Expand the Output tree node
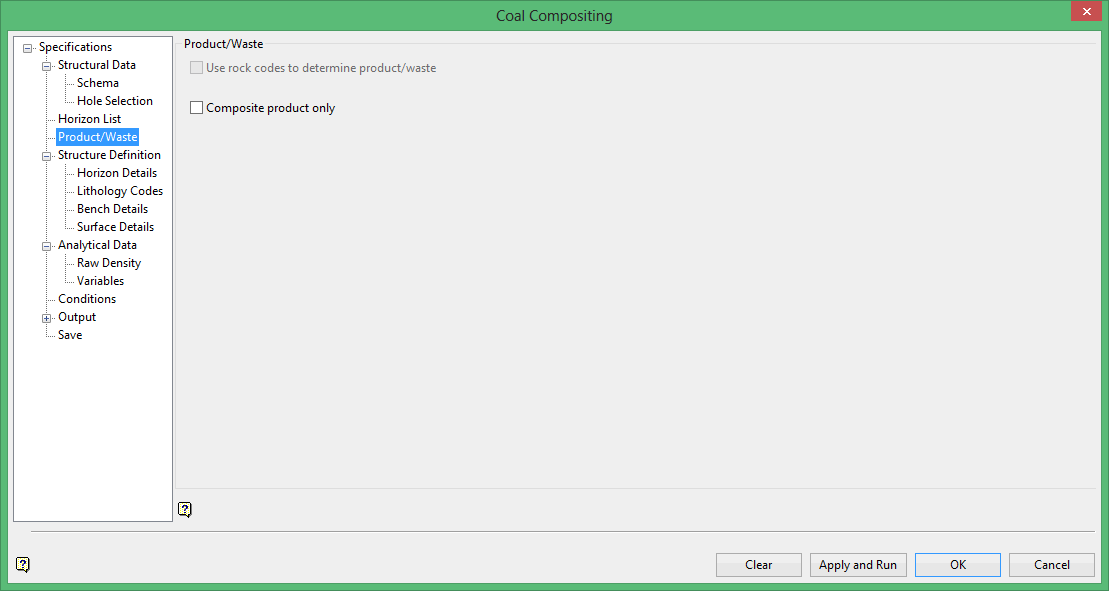Screen dimensions: 1109x591 (47, 318)
